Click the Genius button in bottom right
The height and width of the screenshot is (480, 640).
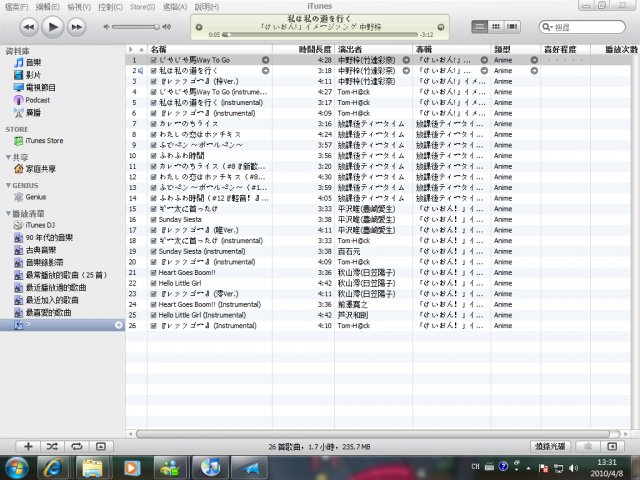pos(588,447)
